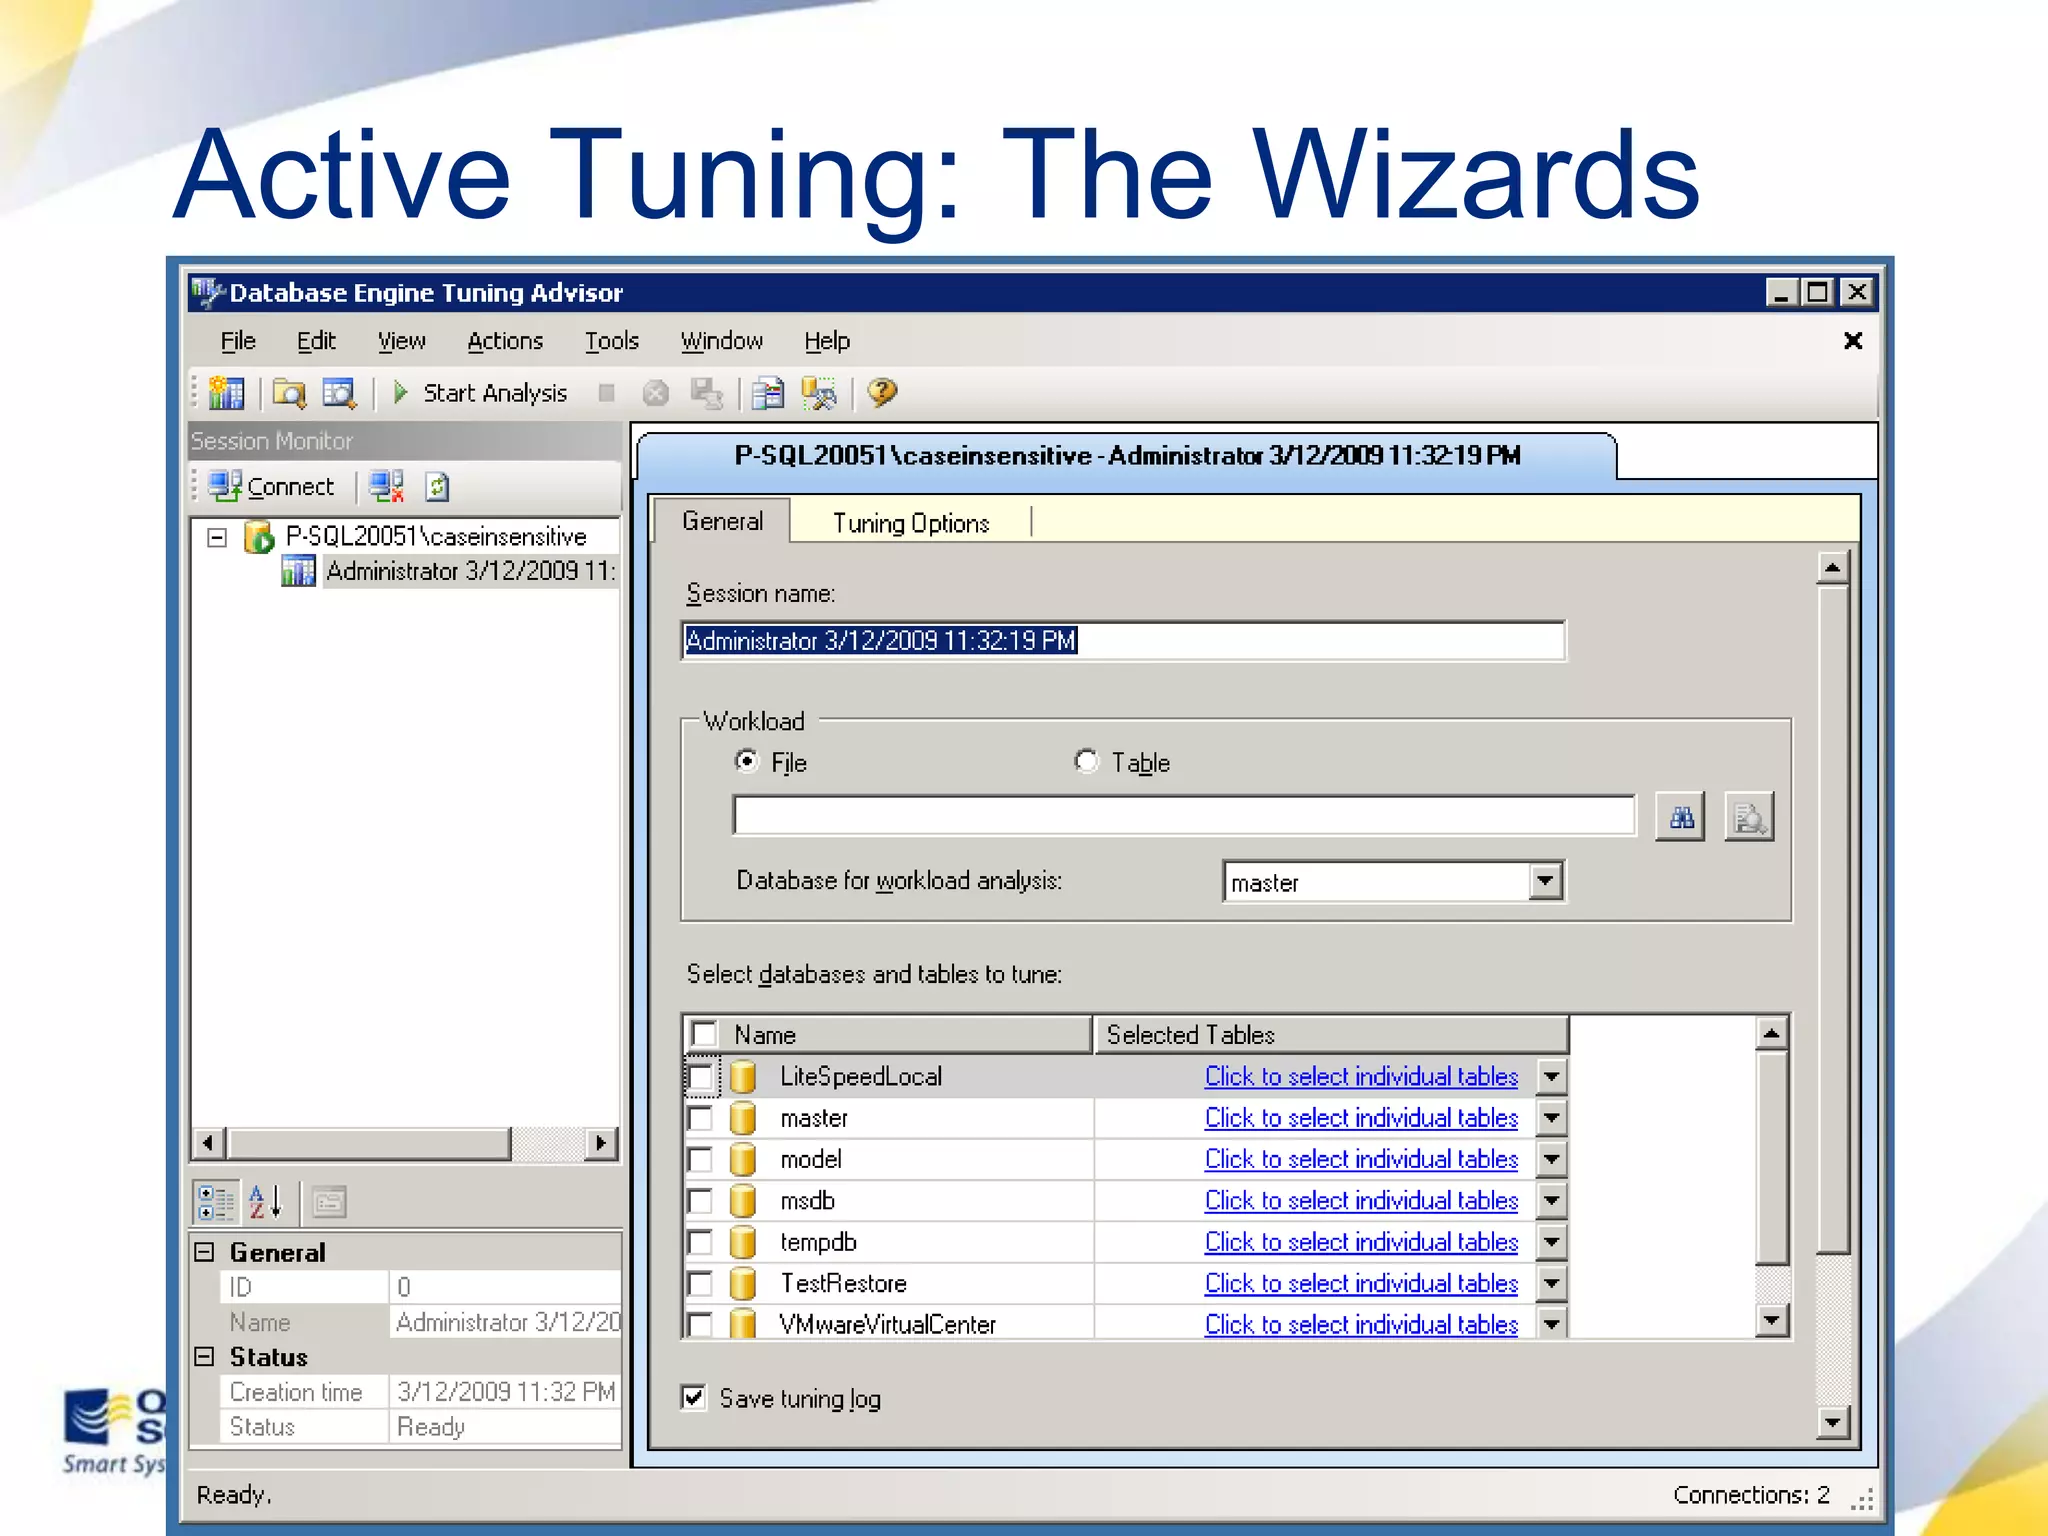Screen dimensions: 2048x1536
Task: Switch to the Tuning Options tab
Action: pyautogui.click(x=911, y=523)
